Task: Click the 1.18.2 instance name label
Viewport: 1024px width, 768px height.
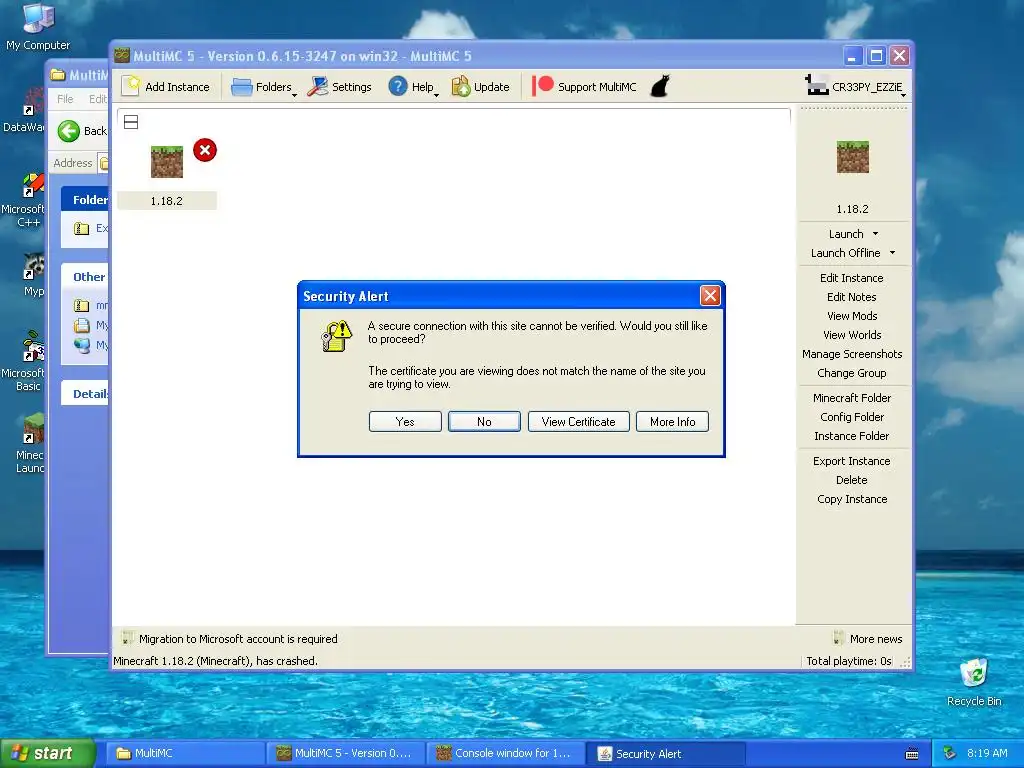Action: click(x=167, y=200)
